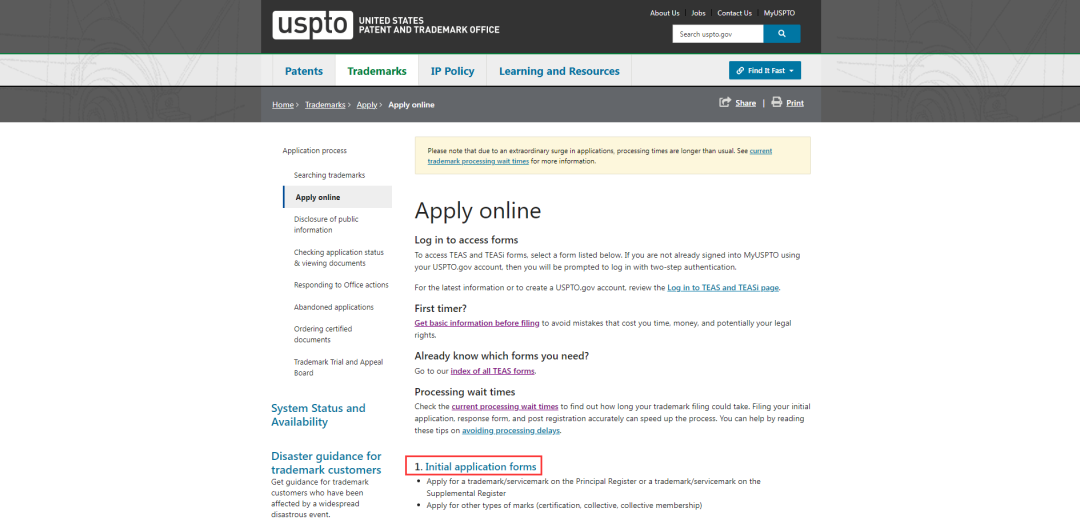This screenshot has width=1080, height=520.
Task: Switch to IP Policy tab
Action: [x=452, y=71]
